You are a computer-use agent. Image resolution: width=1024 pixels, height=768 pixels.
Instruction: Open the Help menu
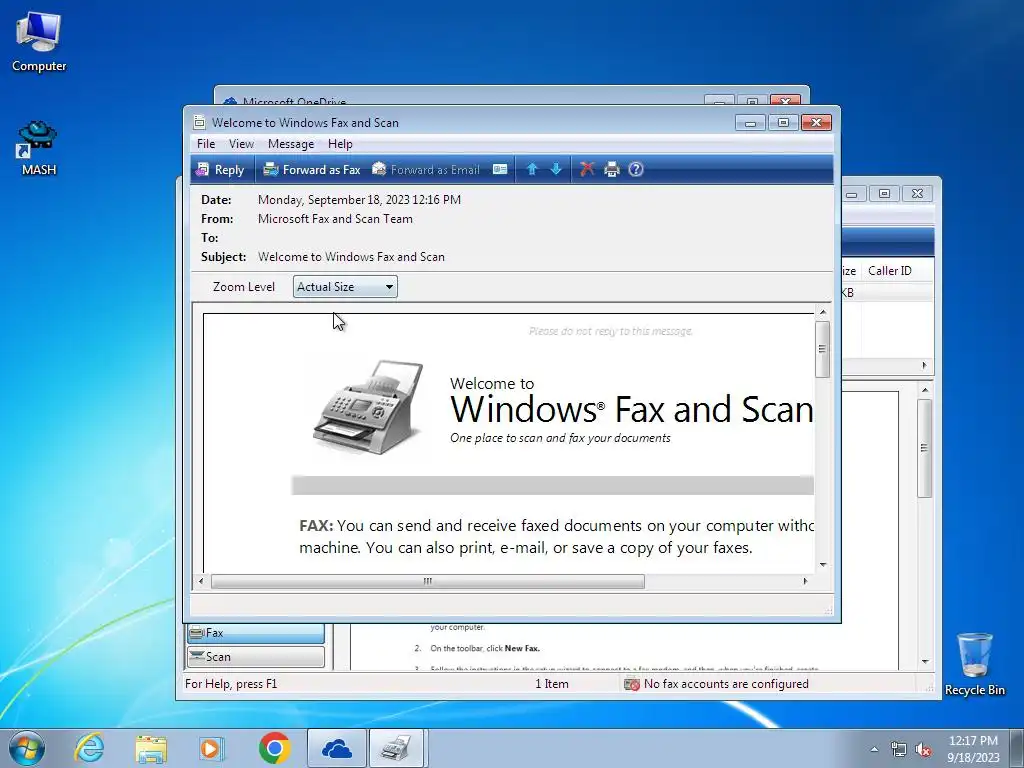pyautogui.click(x=340, y=144)
